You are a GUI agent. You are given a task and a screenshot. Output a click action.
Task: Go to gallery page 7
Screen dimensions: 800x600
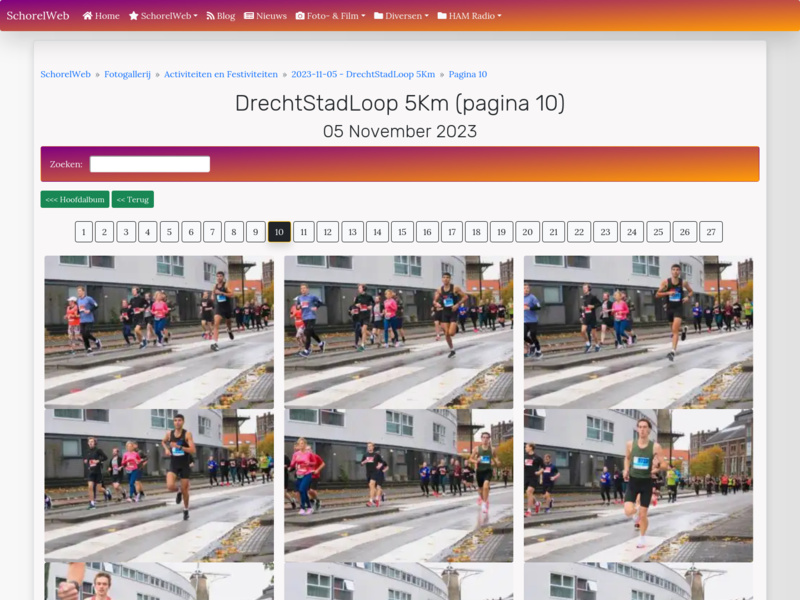click(212, 232)
